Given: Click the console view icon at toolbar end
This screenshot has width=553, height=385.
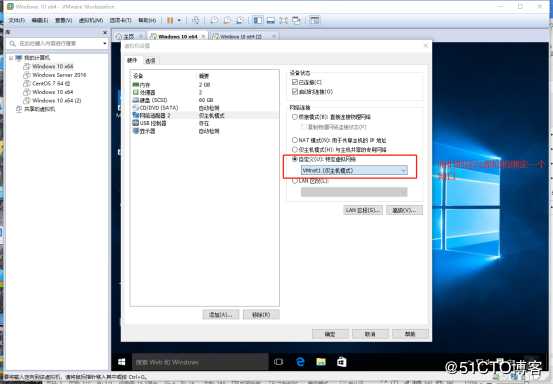Looking at the screenshot, I should pyautogui.click(x=314, y=20).
